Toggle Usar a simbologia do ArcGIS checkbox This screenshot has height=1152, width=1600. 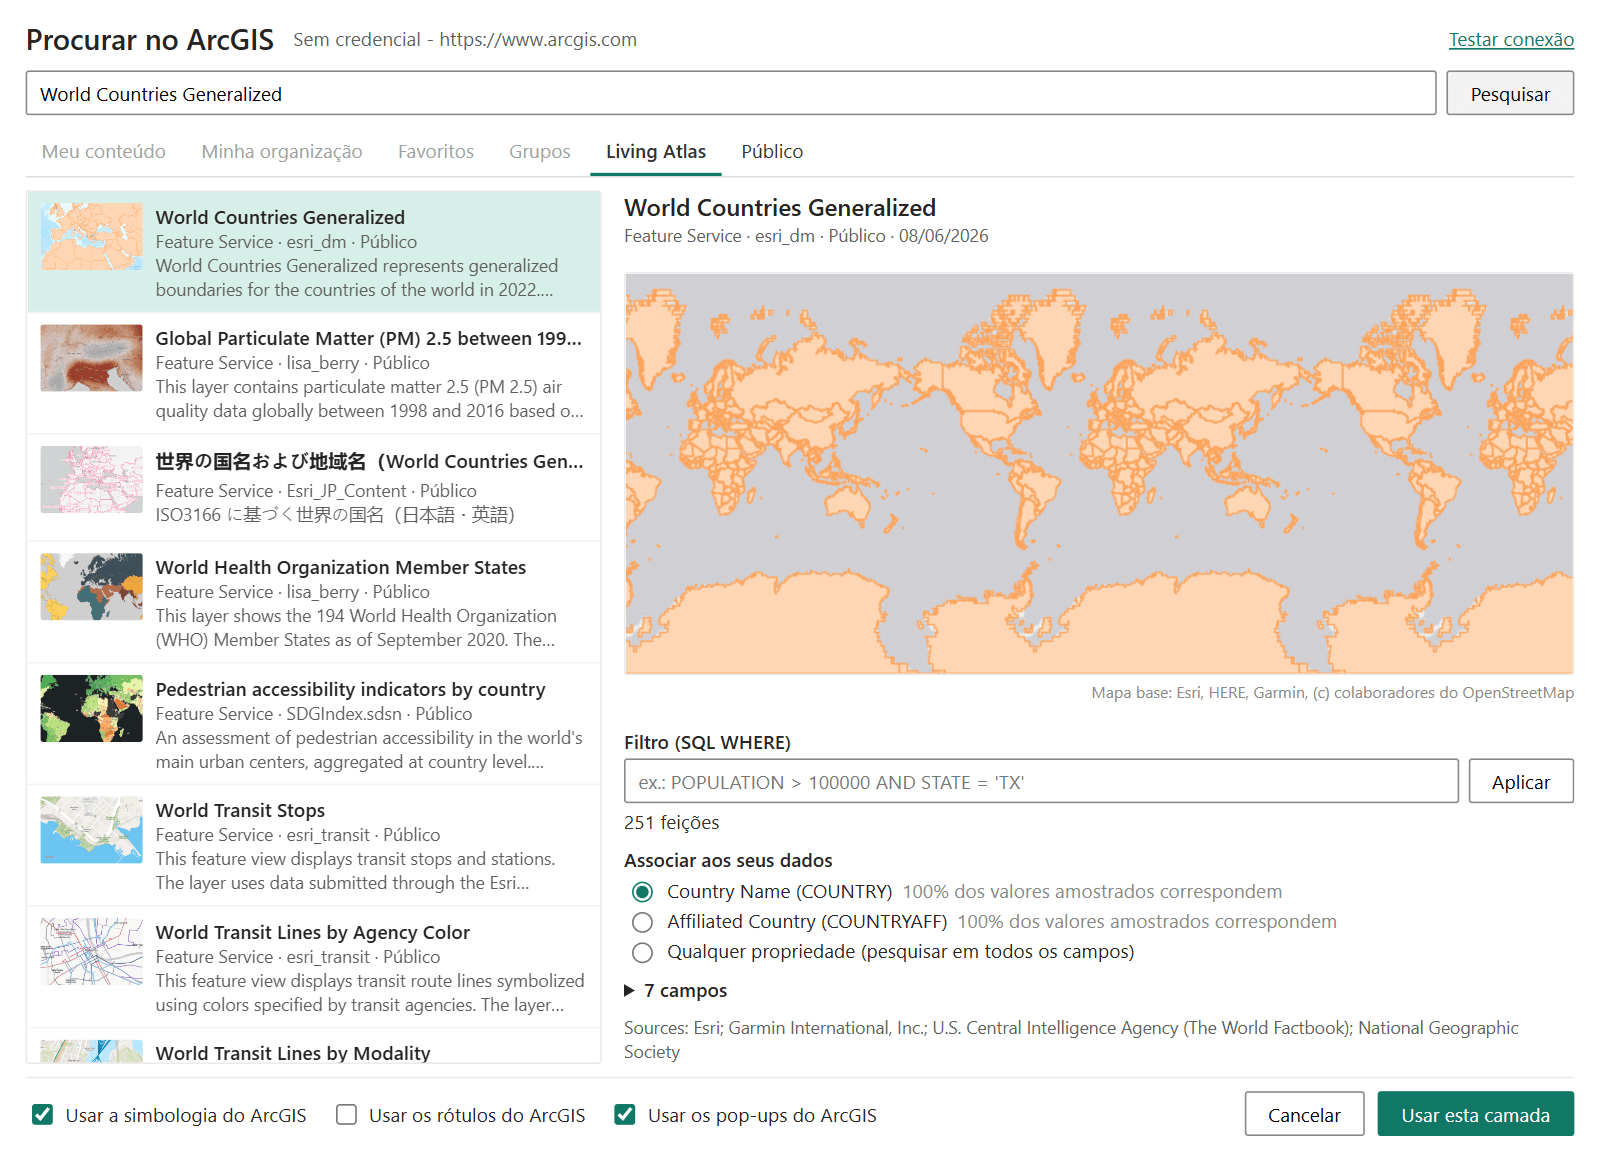(42, 1115)
